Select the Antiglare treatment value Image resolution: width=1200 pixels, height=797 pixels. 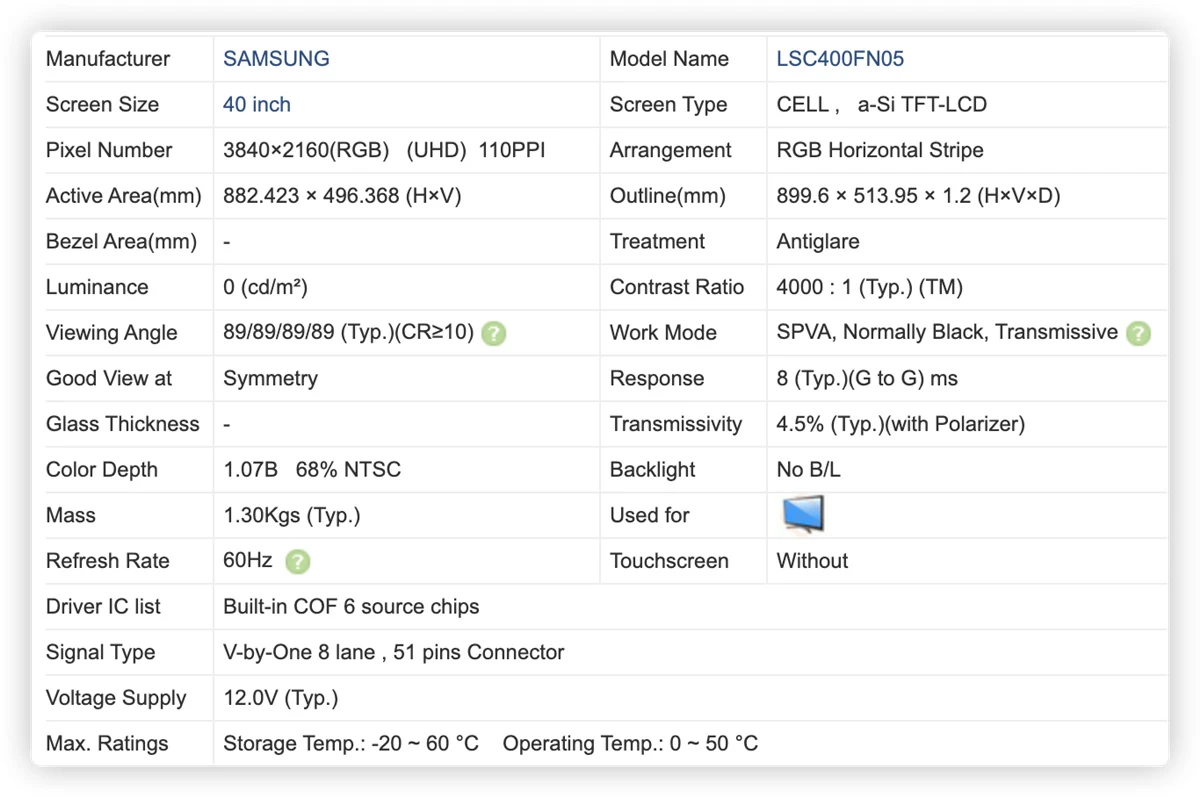point(818,241)
